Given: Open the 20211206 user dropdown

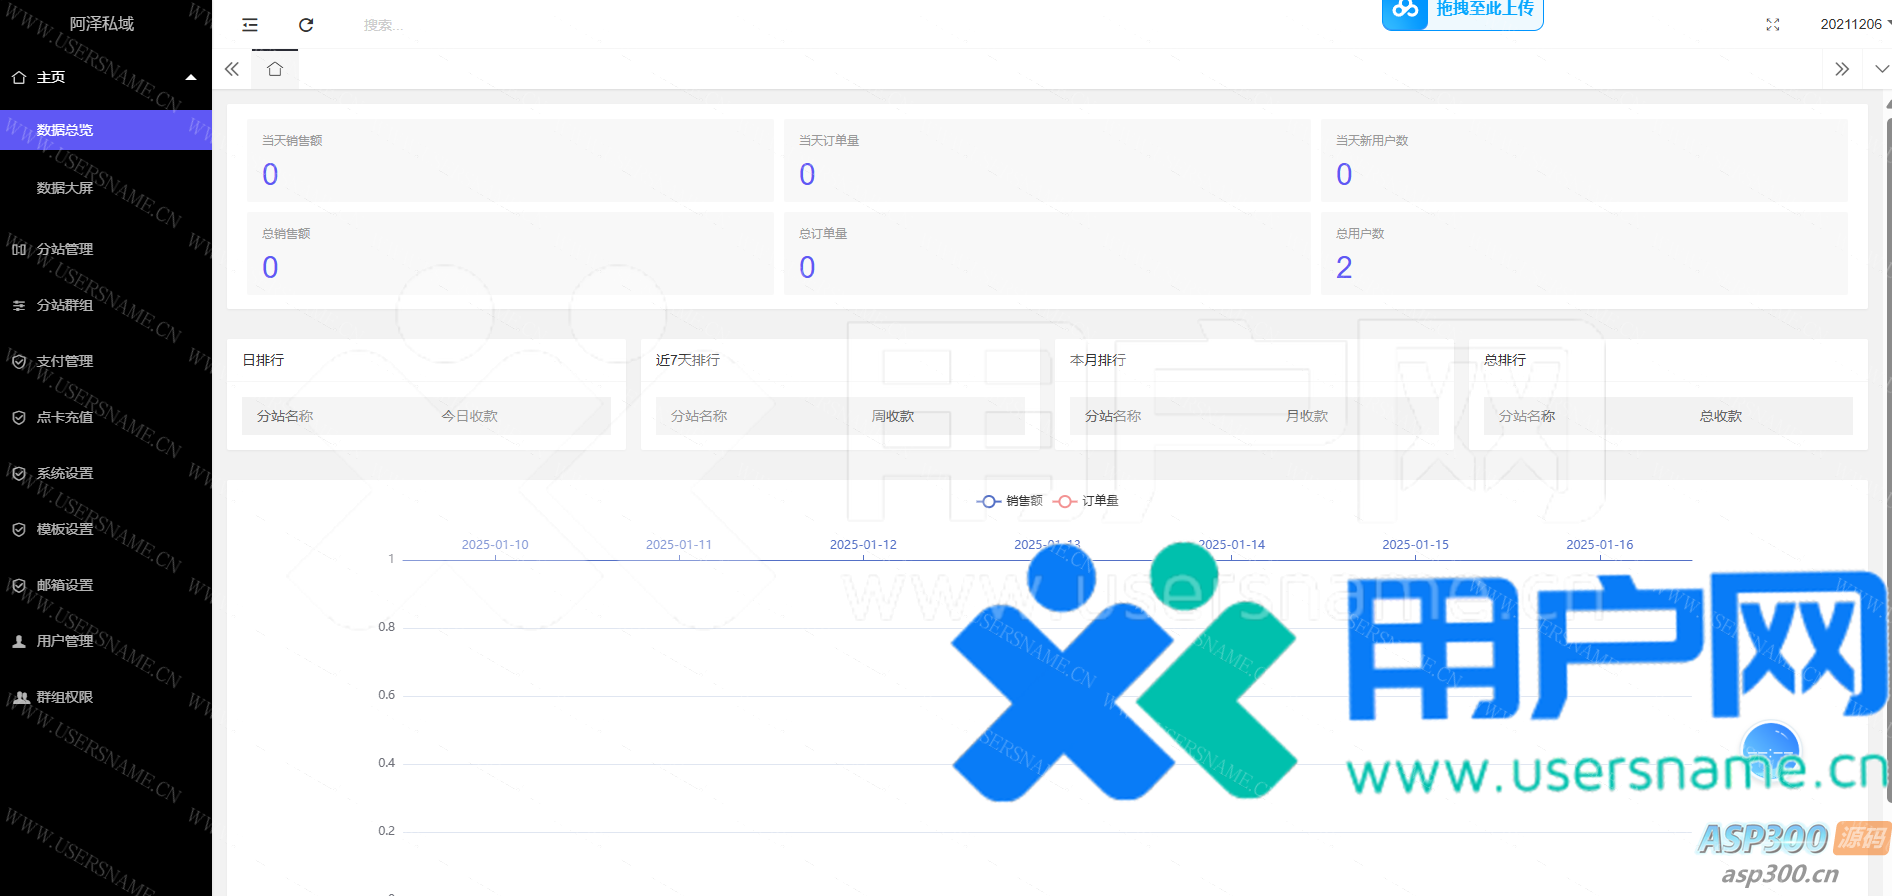Looking at the screenshot, I should pos(1854,24).
